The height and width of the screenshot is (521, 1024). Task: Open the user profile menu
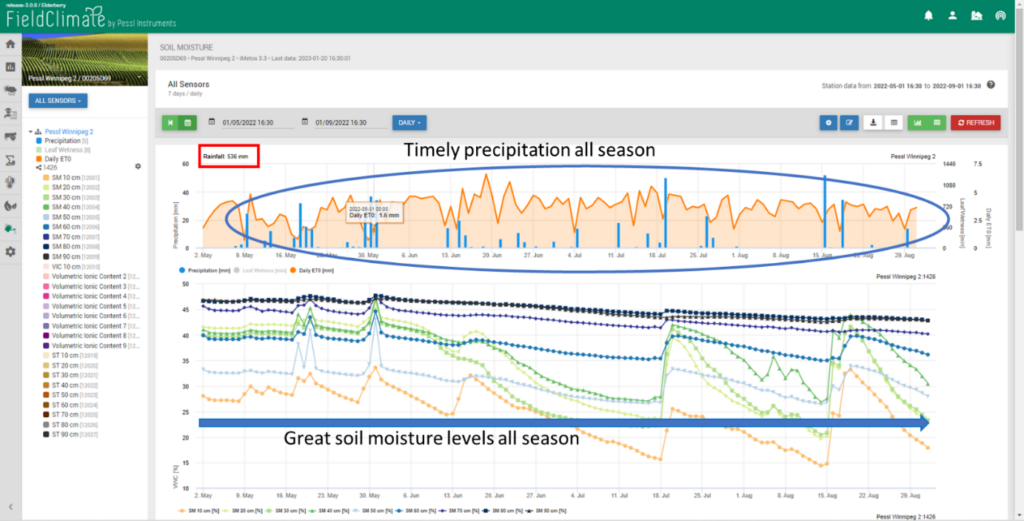[x=952, y=16]
